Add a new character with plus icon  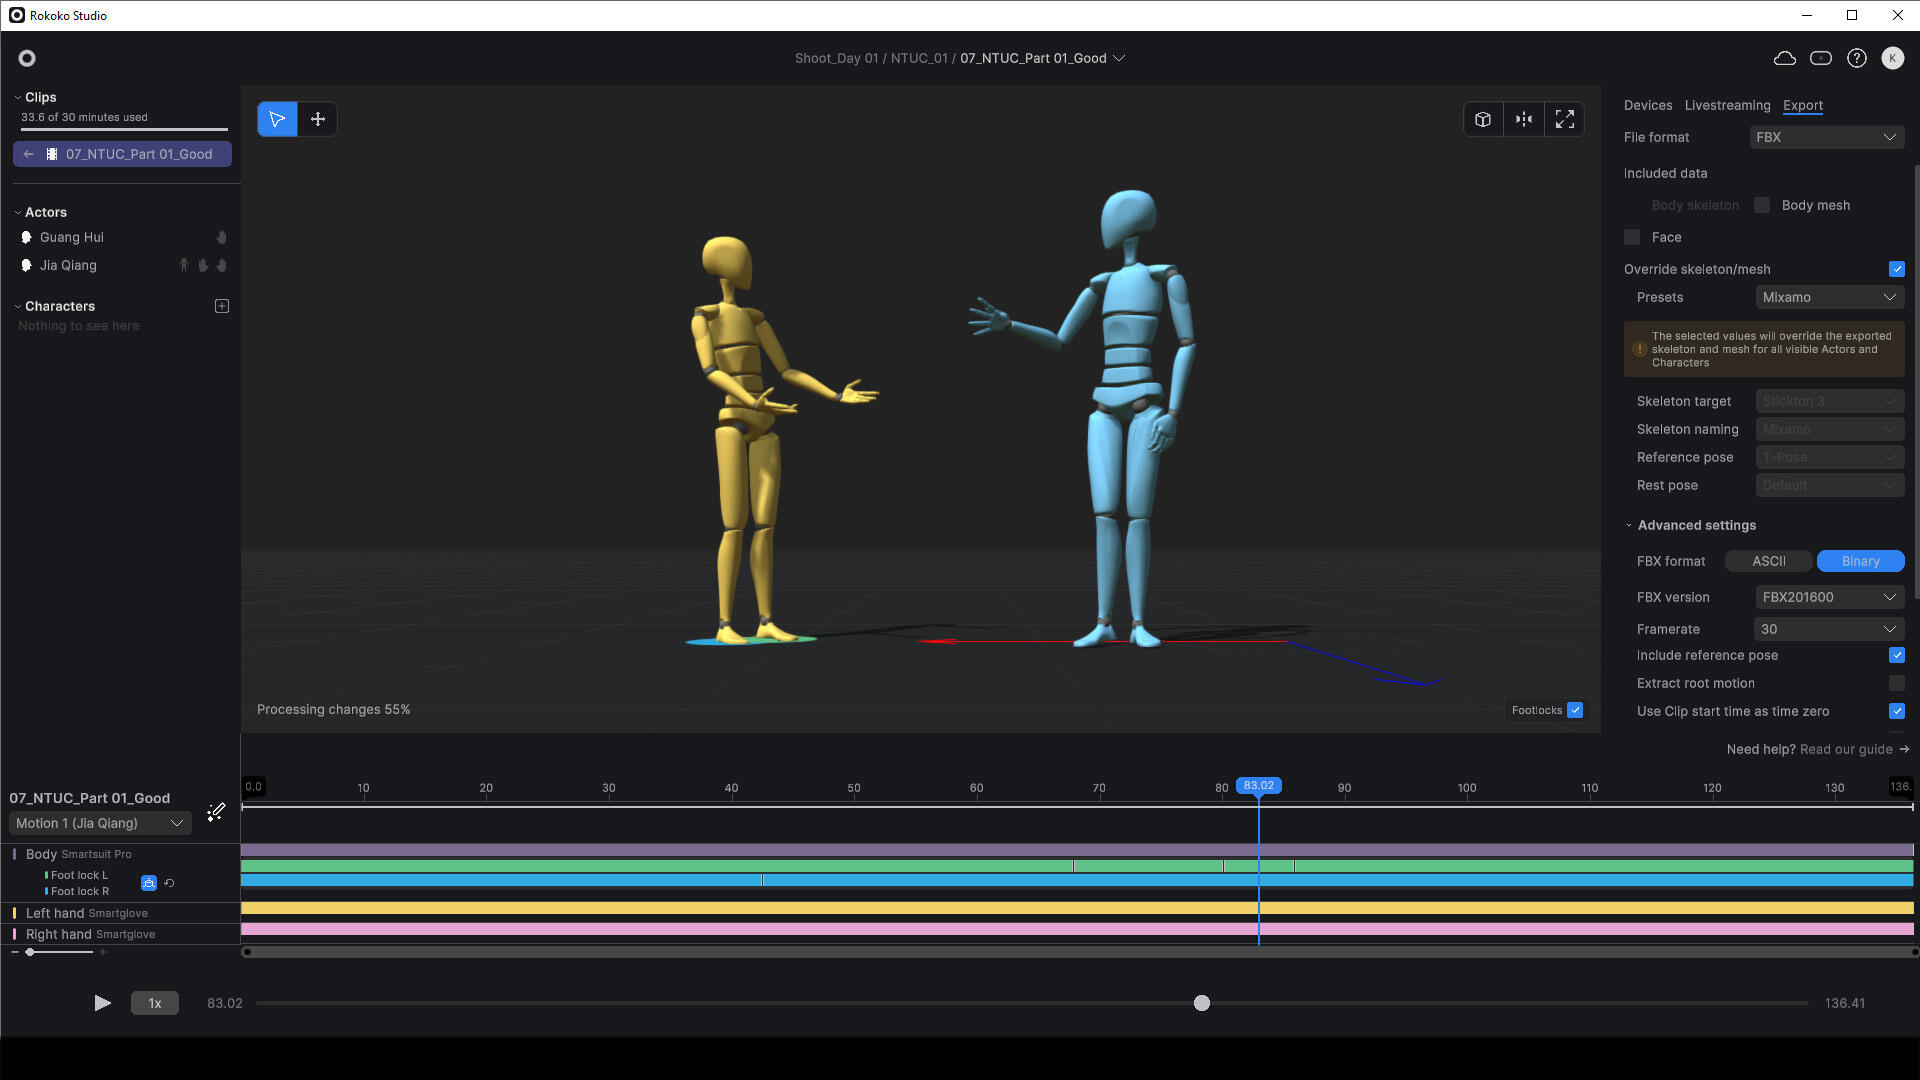pos(222,306)
